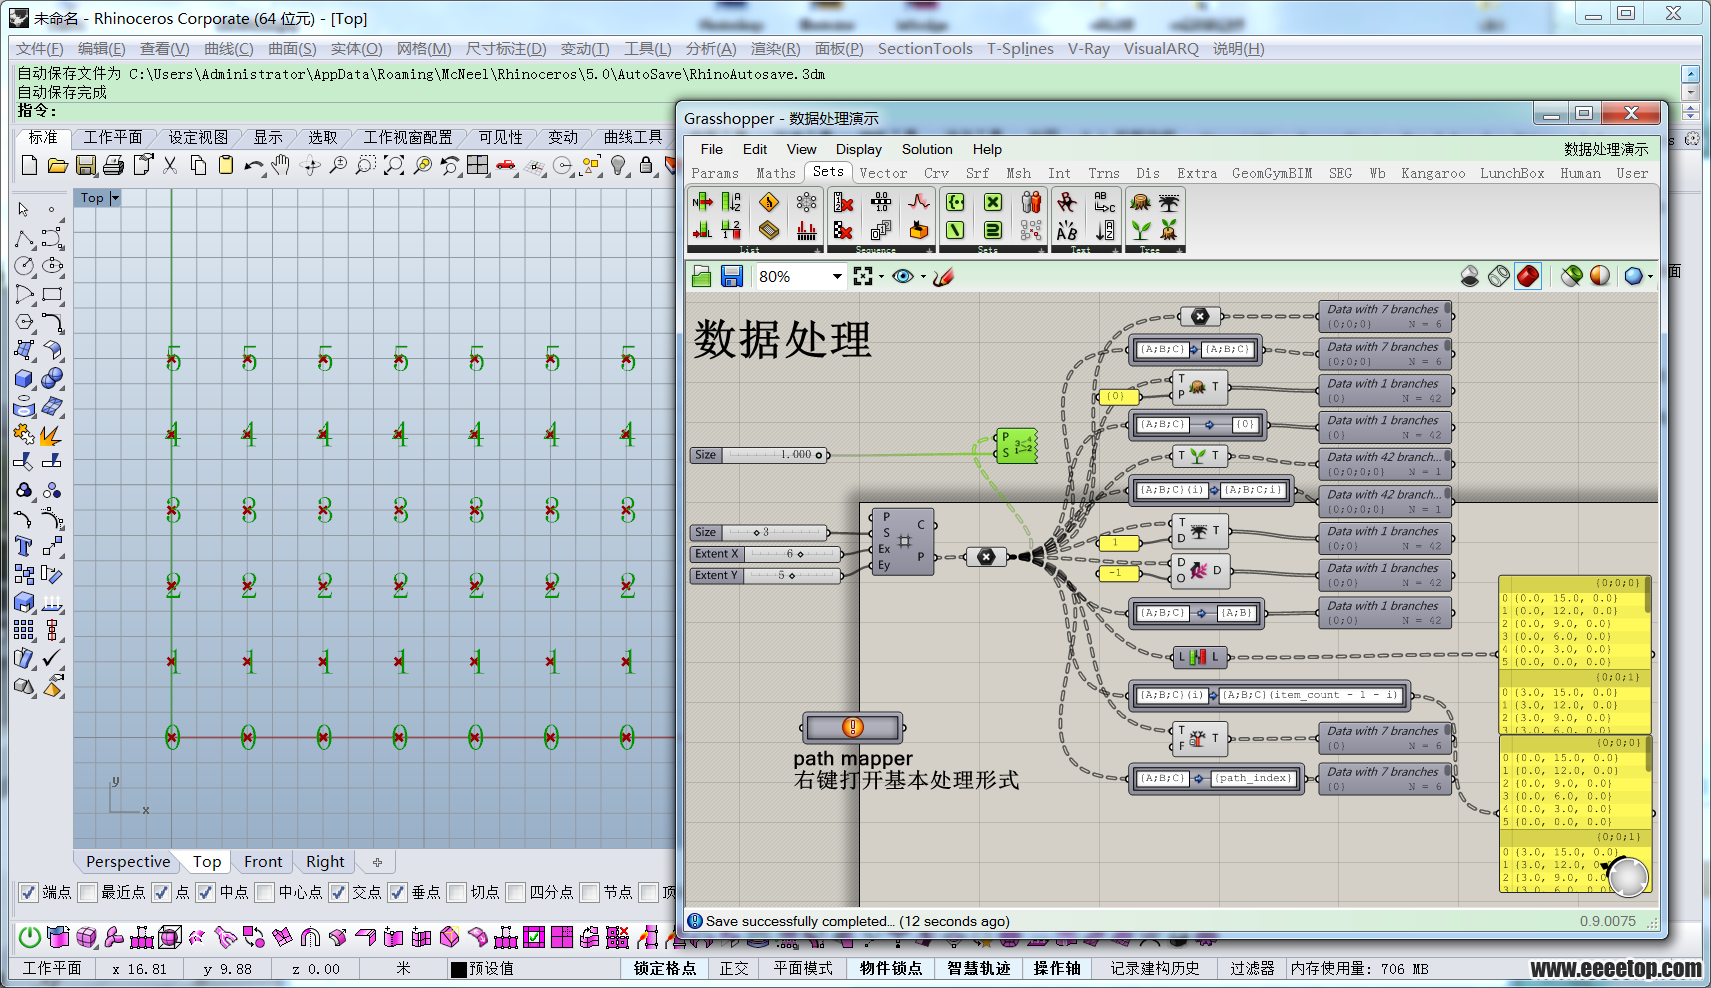Open file with the yellow folder icon
This screenshot has height=988, width=1711.
coord(57,165)
